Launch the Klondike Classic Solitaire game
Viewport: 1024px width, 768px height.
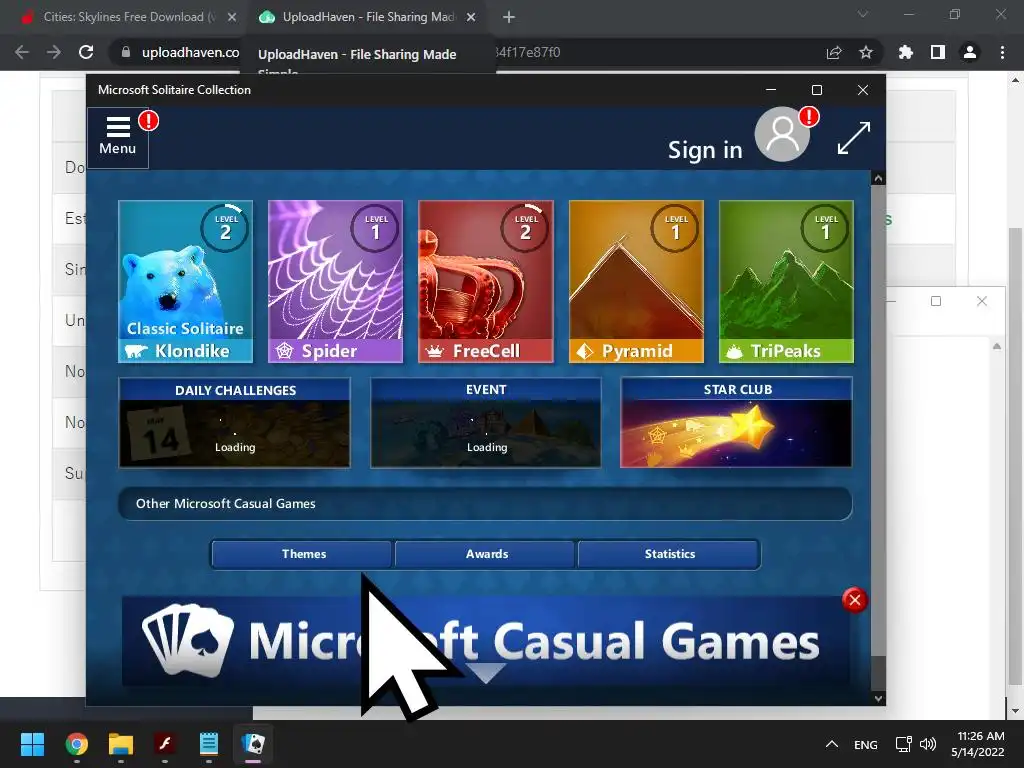click(185, 281)
